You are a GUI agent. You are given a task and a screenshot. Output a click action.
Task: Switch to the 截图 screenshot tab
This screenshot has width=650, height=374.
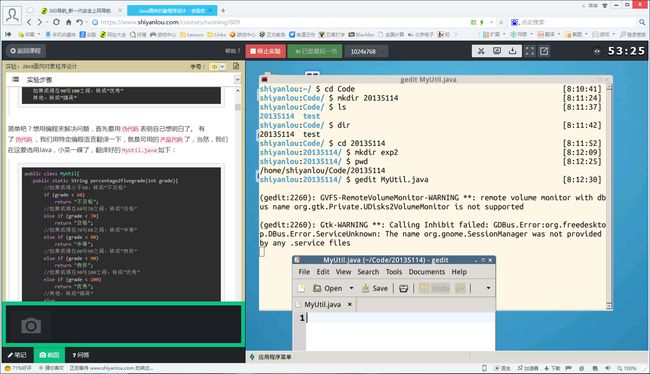49,355
